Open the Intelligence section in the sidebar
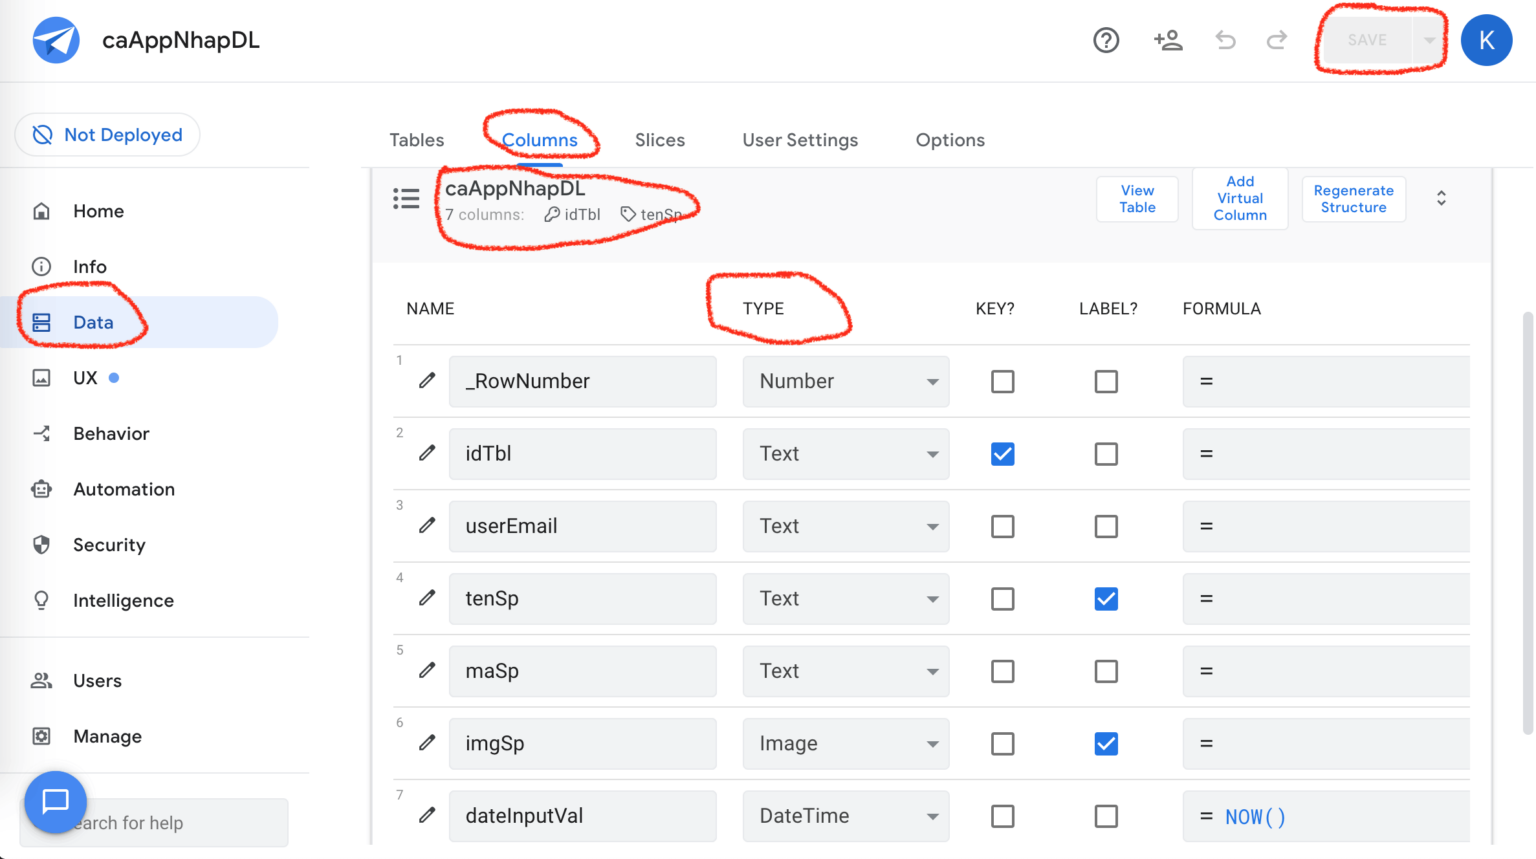Viewport: 1536px width, 859px height. 122,600
